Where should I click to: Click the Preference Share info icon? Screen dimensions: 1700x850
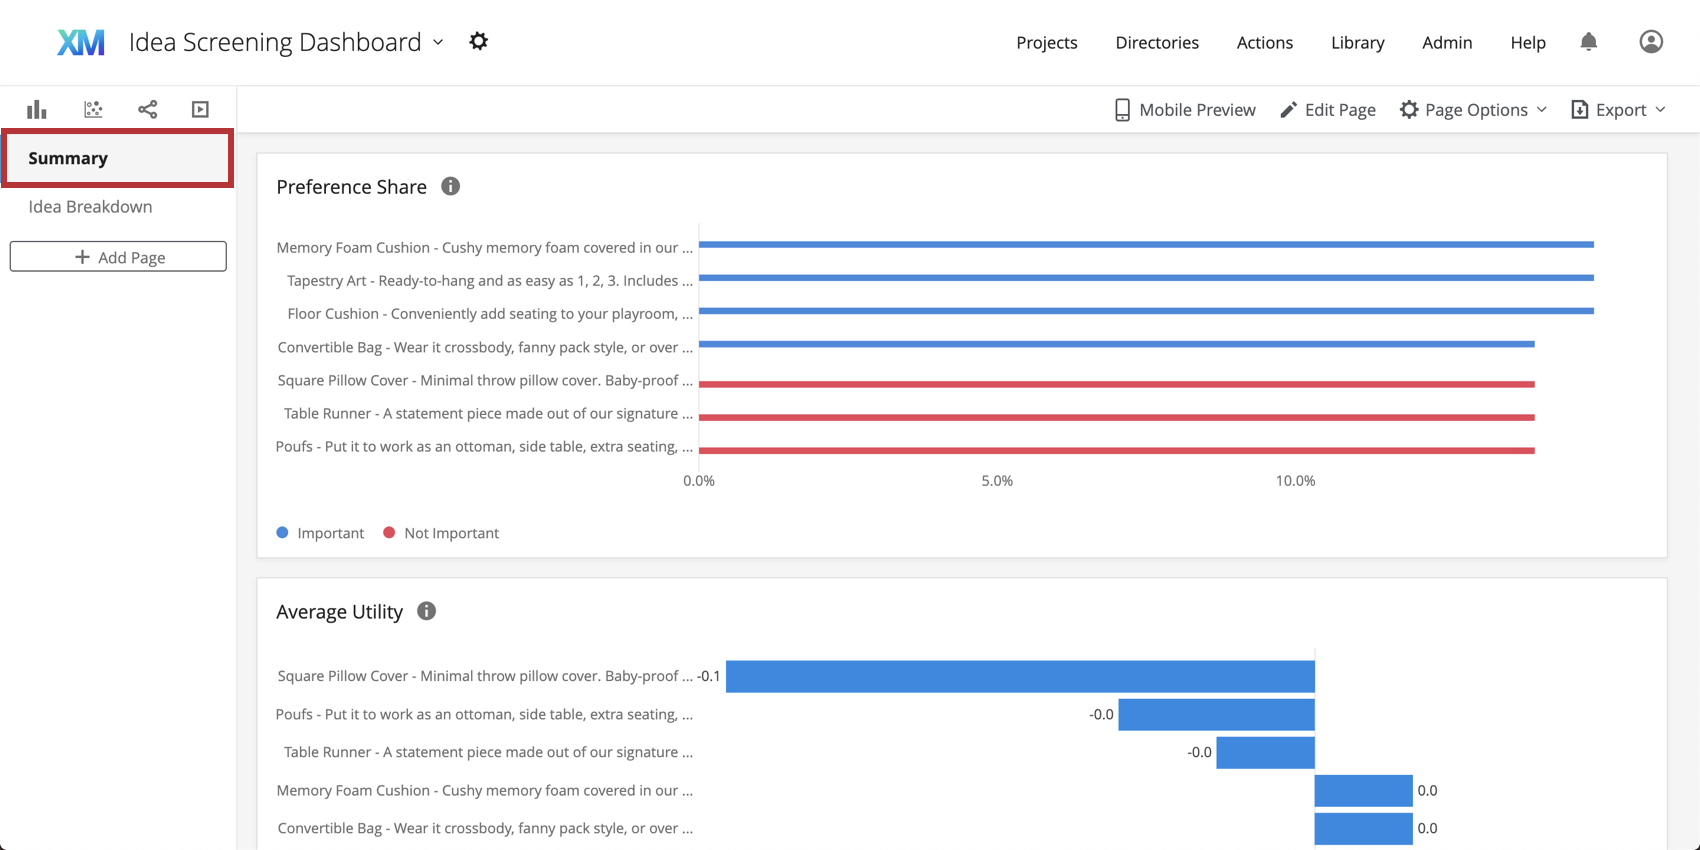451,186
